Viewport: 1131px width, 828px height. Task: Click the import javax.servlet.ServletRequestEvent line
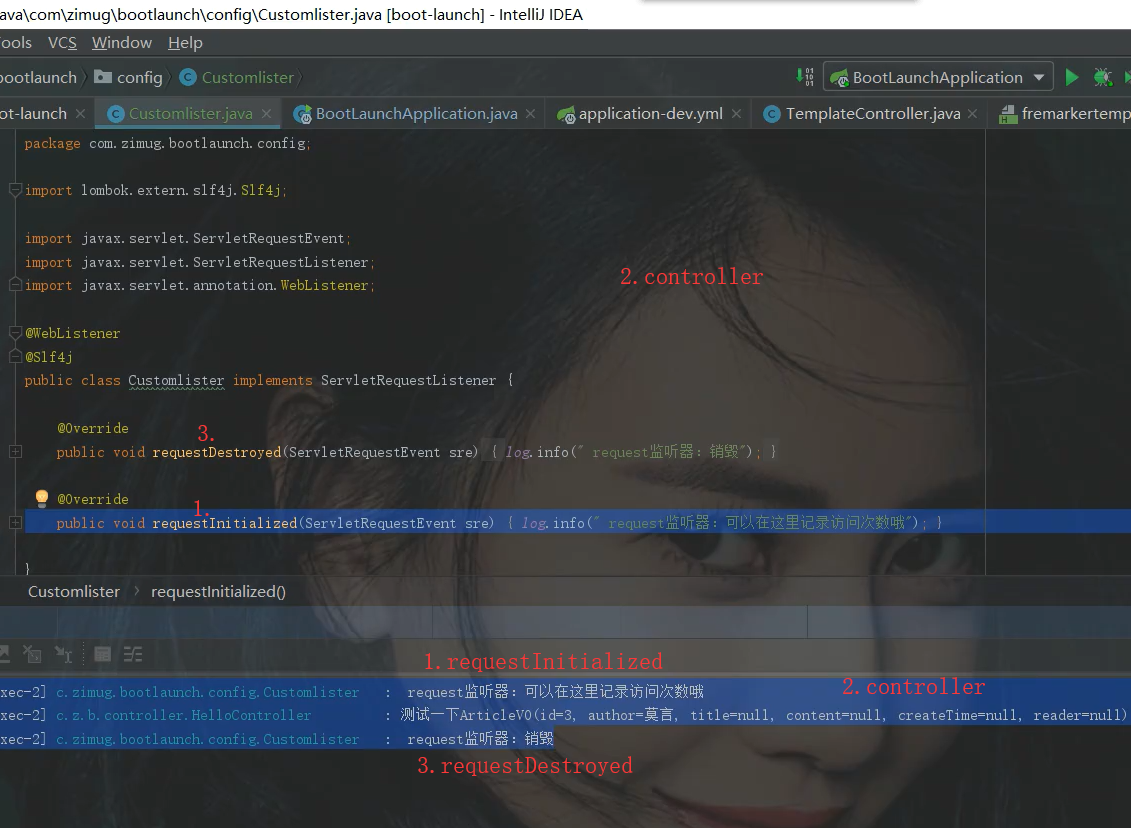(188, 238)
